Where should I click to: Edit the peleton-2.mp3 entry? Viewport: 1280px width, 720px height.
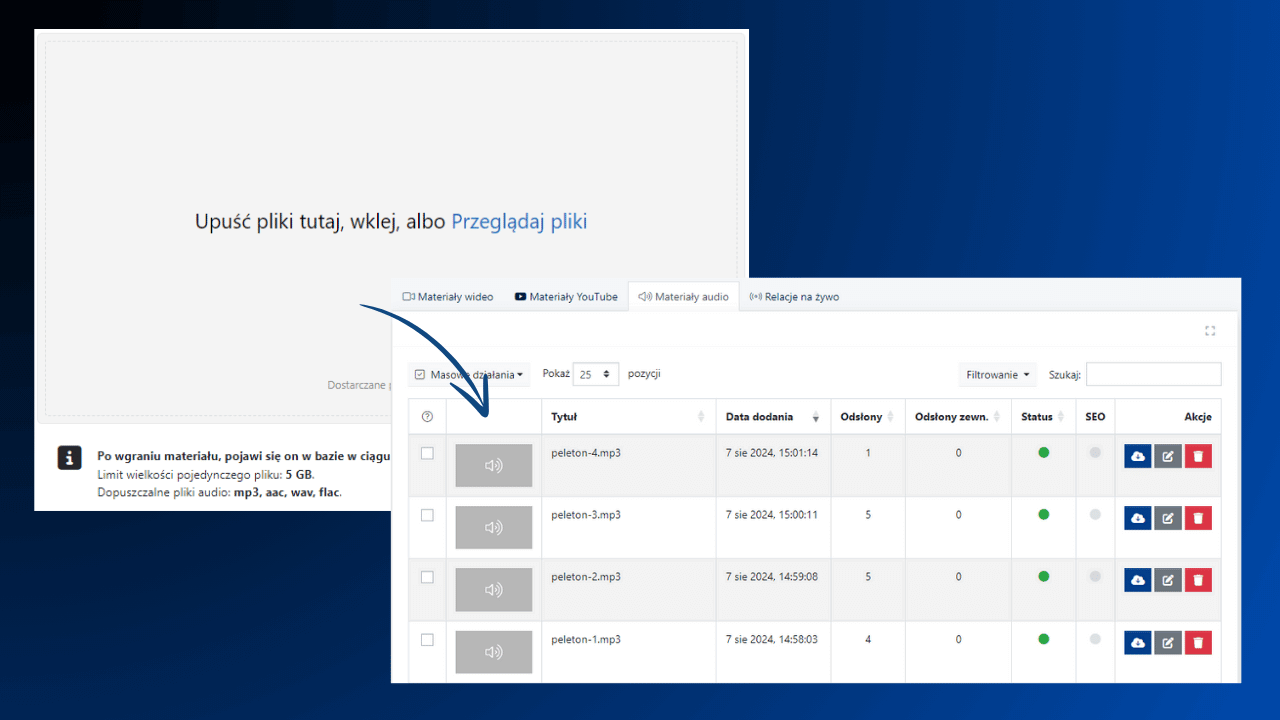(x=1168, y=580)
